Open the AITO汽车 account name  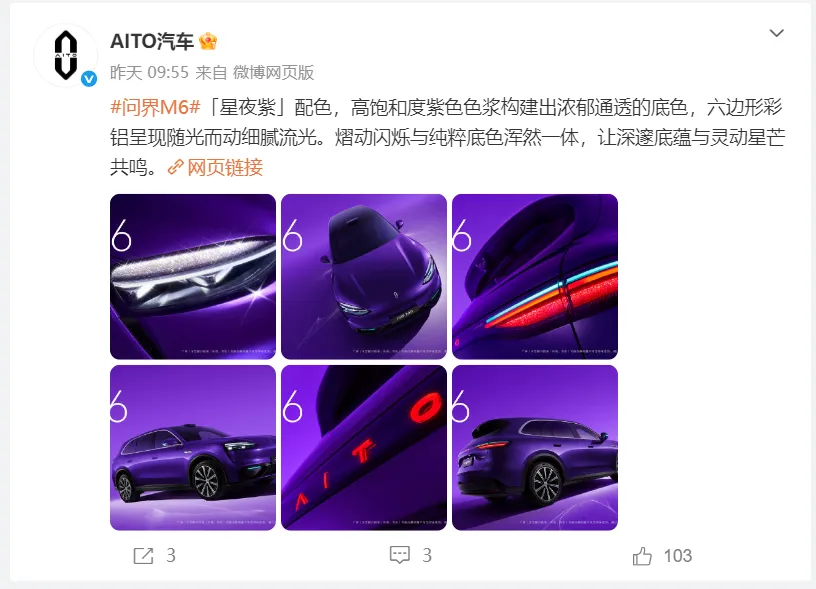152,41
